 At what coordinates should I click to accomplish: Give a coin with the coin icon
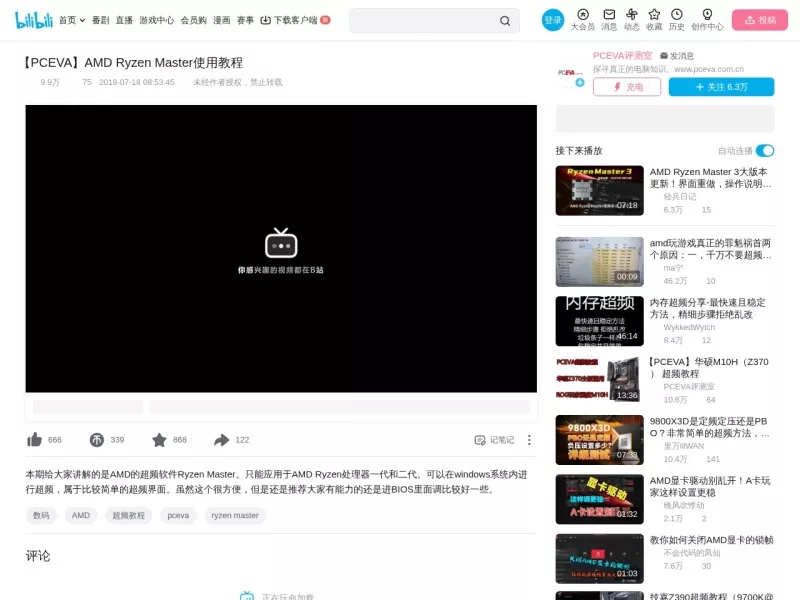pyautogui.click(x=96, y=440)
